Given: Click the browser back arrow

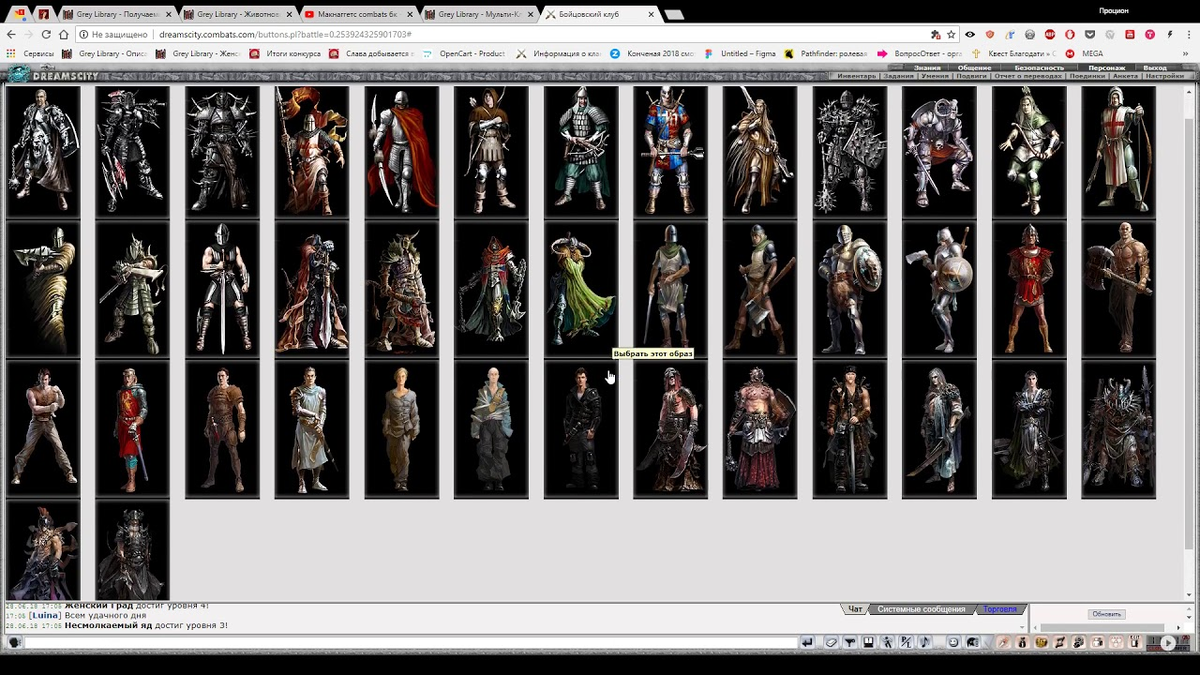Looking at the screenshot, I should point(11,34).
